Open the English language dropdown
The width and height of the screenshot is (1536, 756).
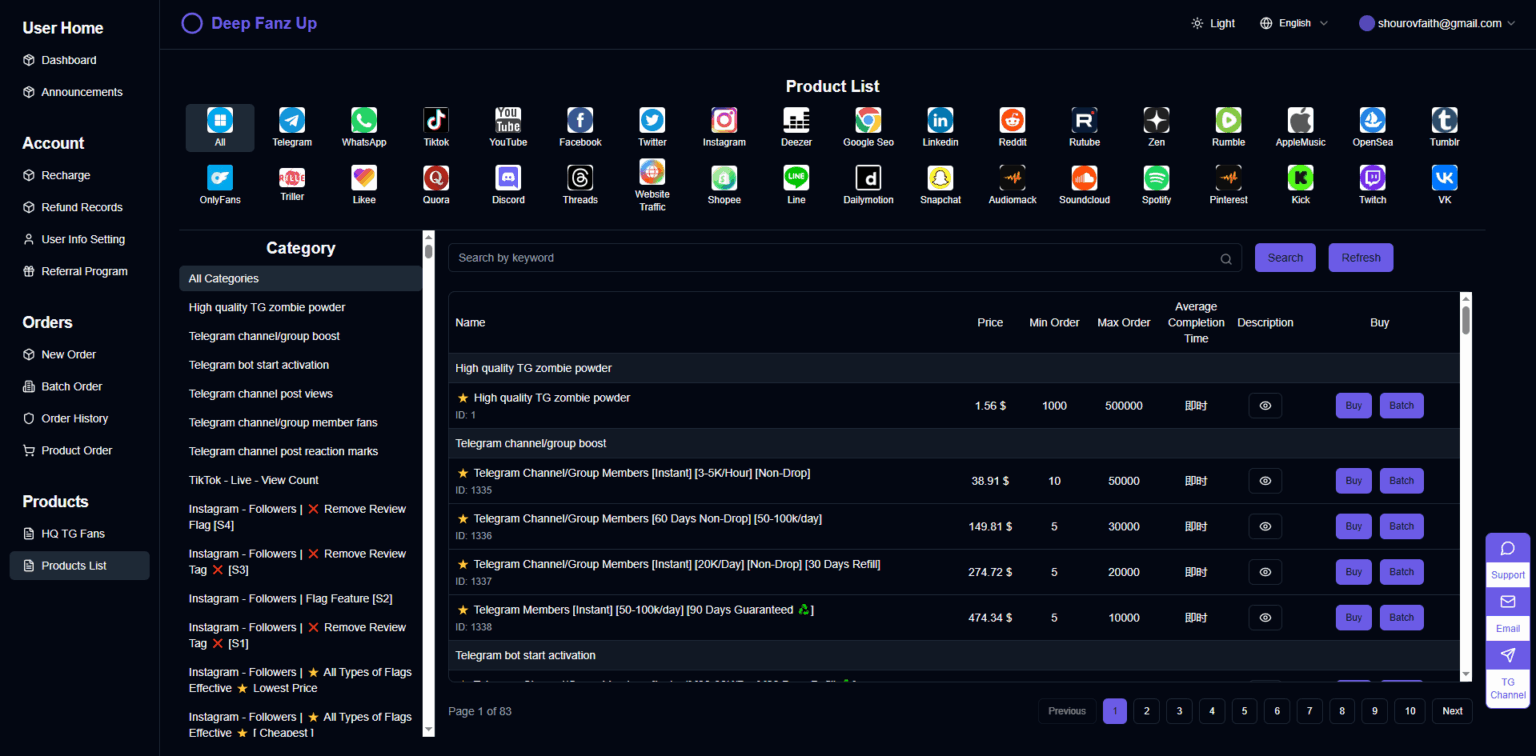pos(1294,23)
